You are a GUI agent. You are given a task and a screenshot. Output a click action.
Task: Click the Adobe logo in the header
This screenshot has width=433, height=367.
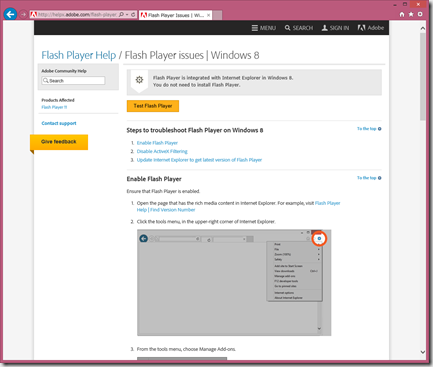coord(371,28)
